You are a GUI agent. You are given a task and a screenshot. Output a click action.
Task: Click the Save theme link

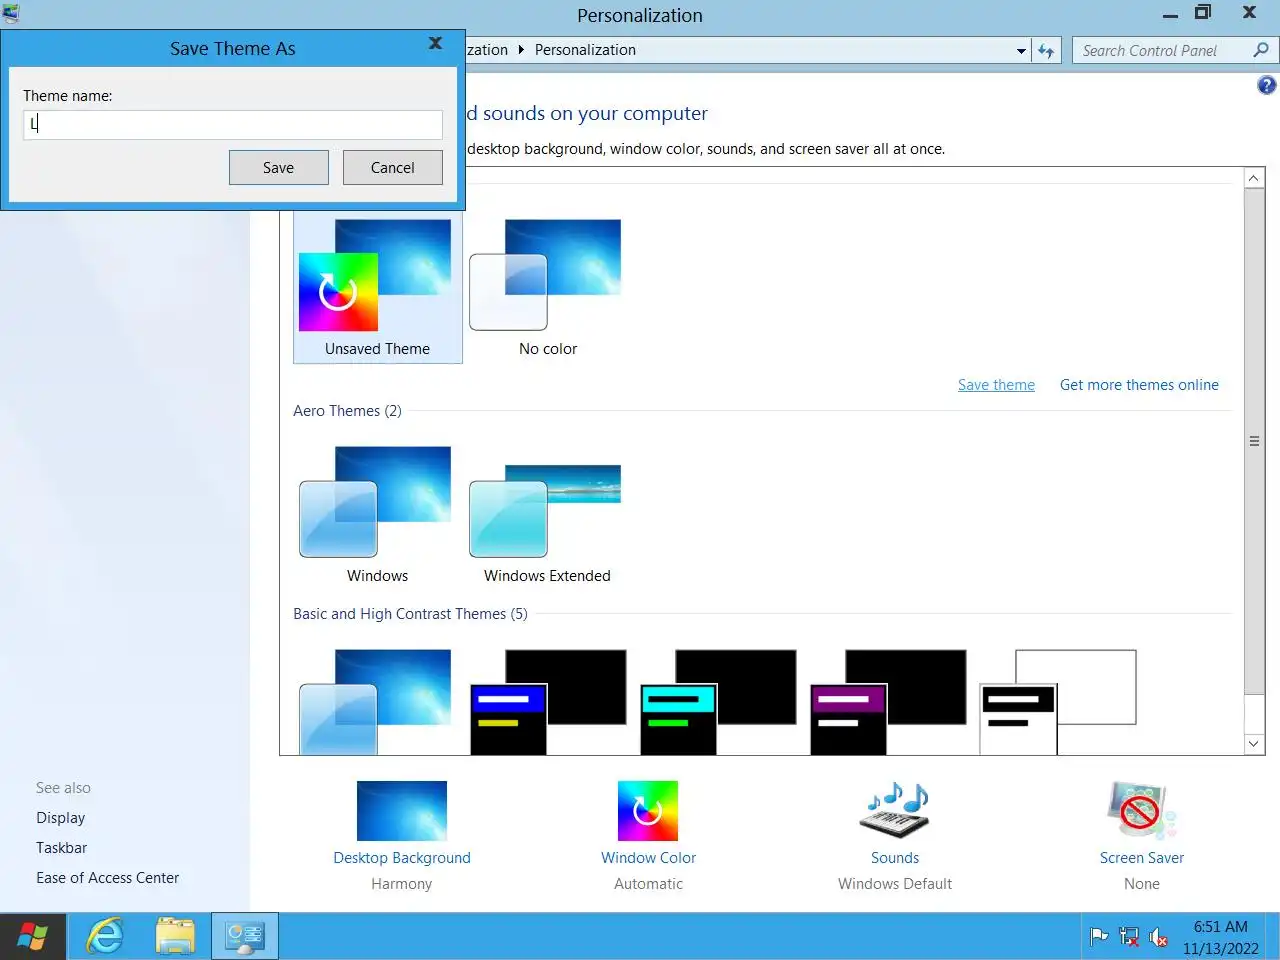pos(996,385)
